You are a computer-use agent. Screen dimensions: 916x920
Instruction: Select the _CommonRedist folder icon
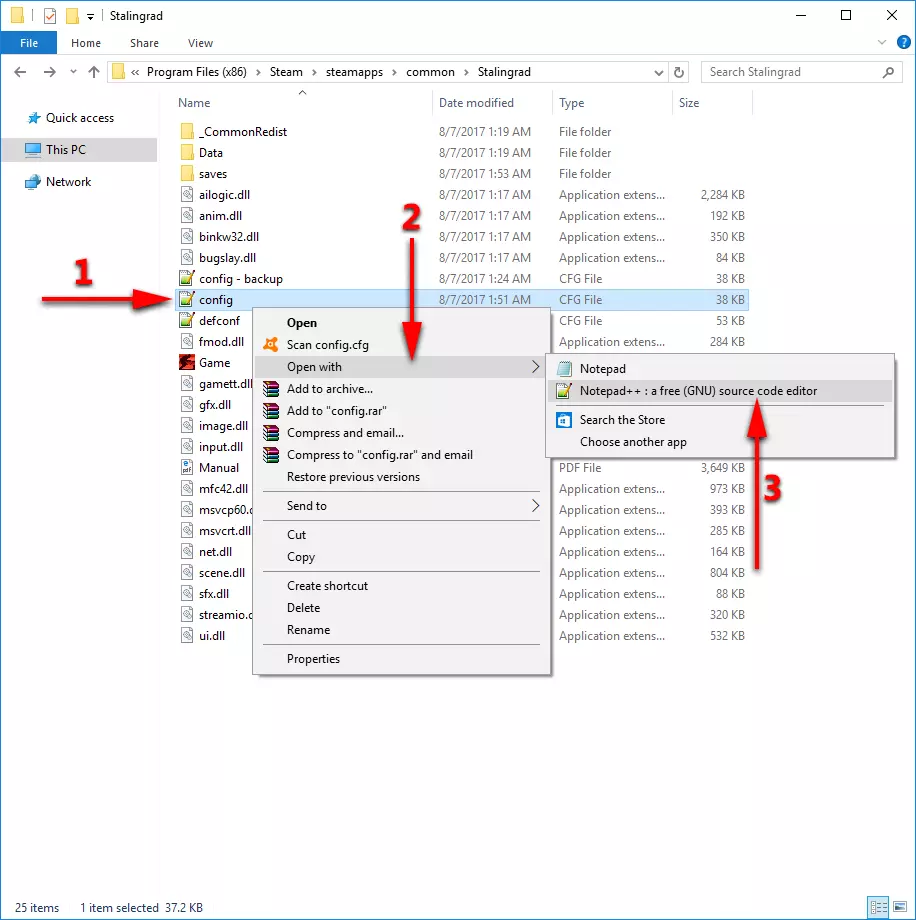(x=187, y=131)
